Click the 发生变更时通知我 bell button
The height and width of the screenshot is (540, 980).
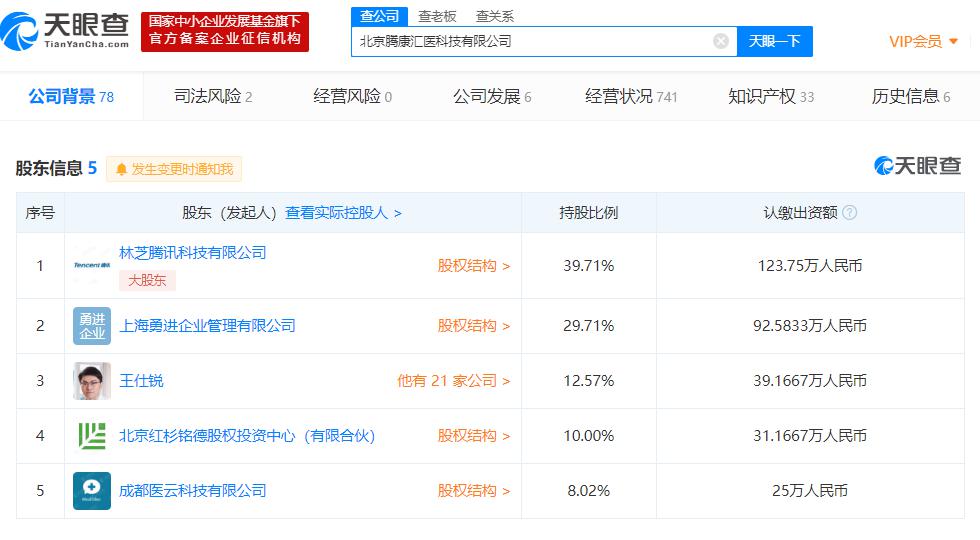pos(174,169)
